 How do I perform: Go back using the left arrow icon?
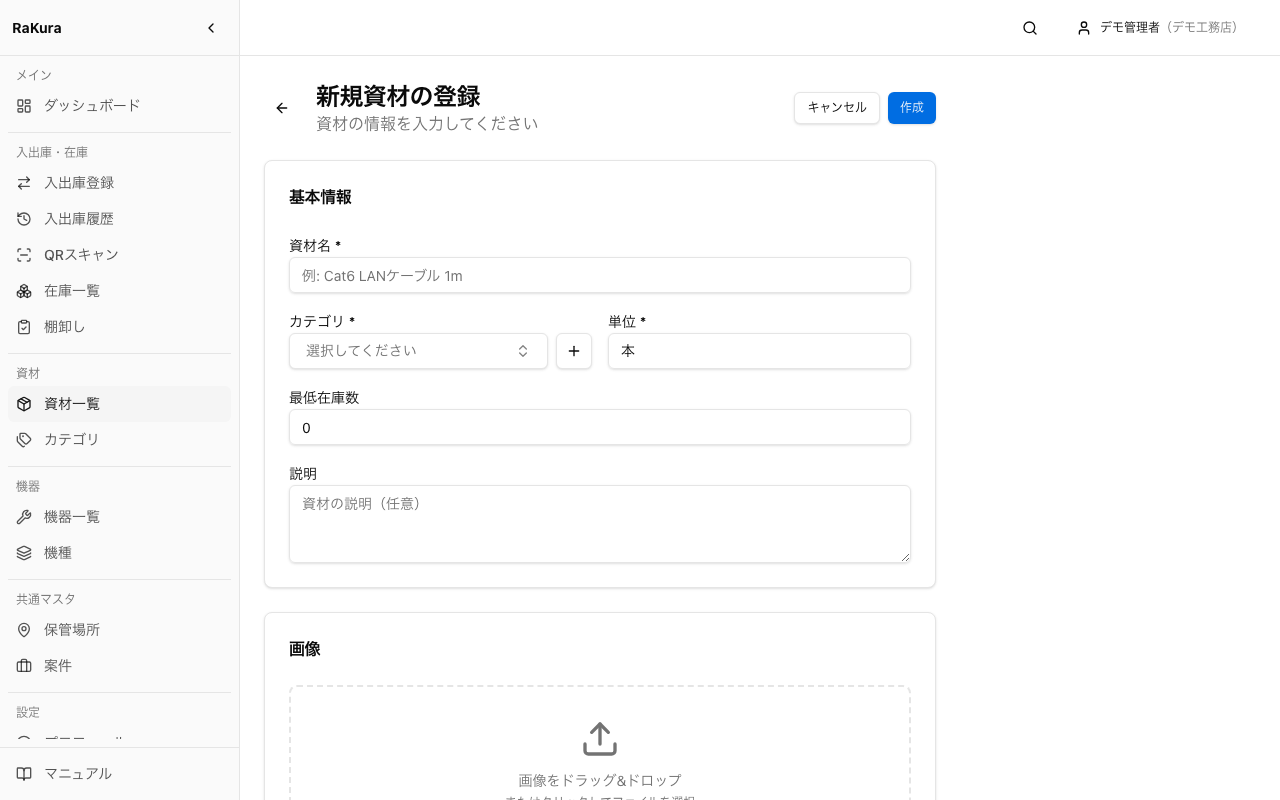[x=282, y=108]
